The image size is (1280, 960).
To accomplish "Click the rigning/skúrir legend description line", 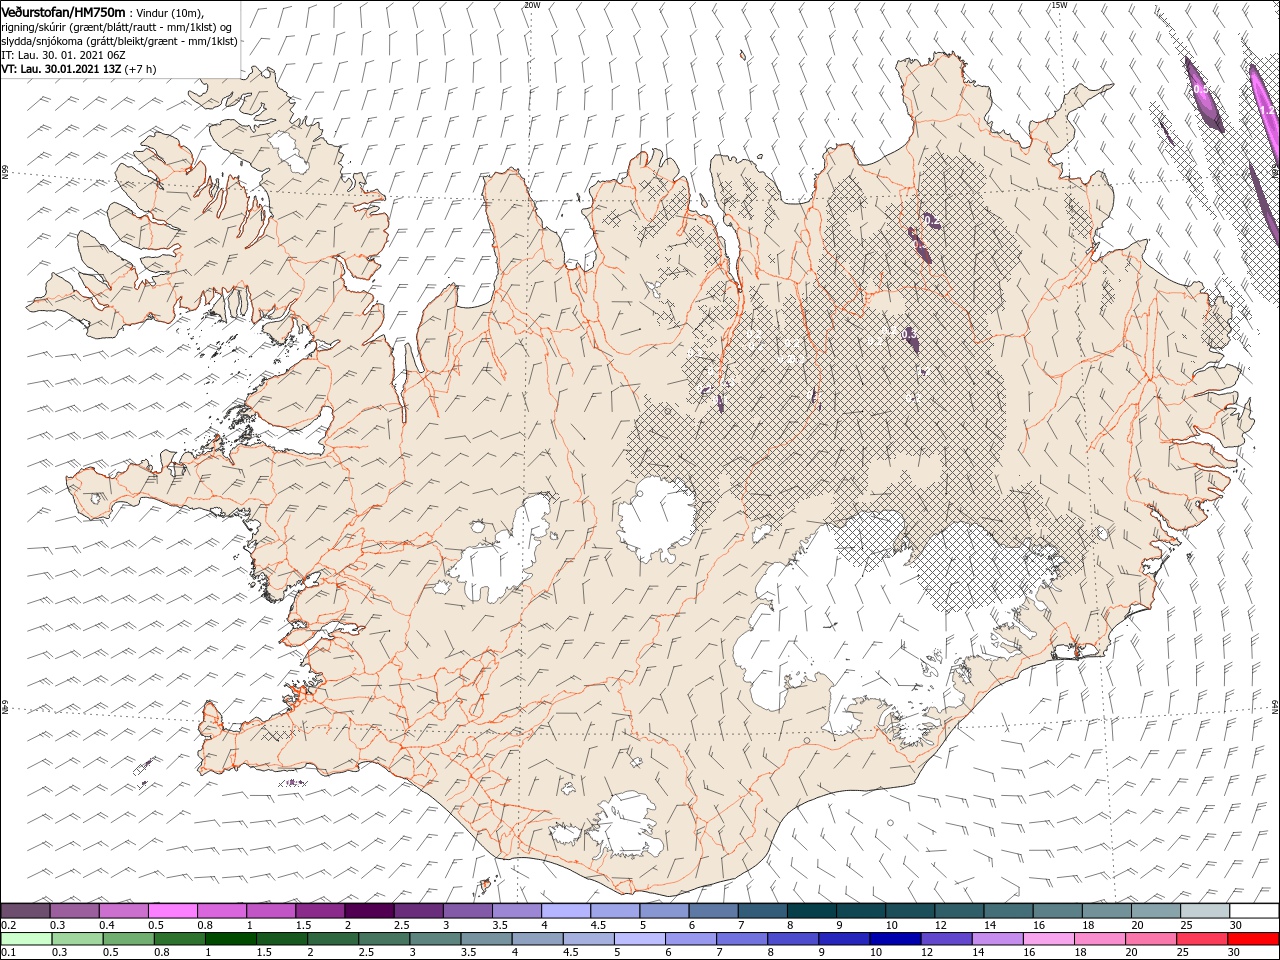I will 117,27.
